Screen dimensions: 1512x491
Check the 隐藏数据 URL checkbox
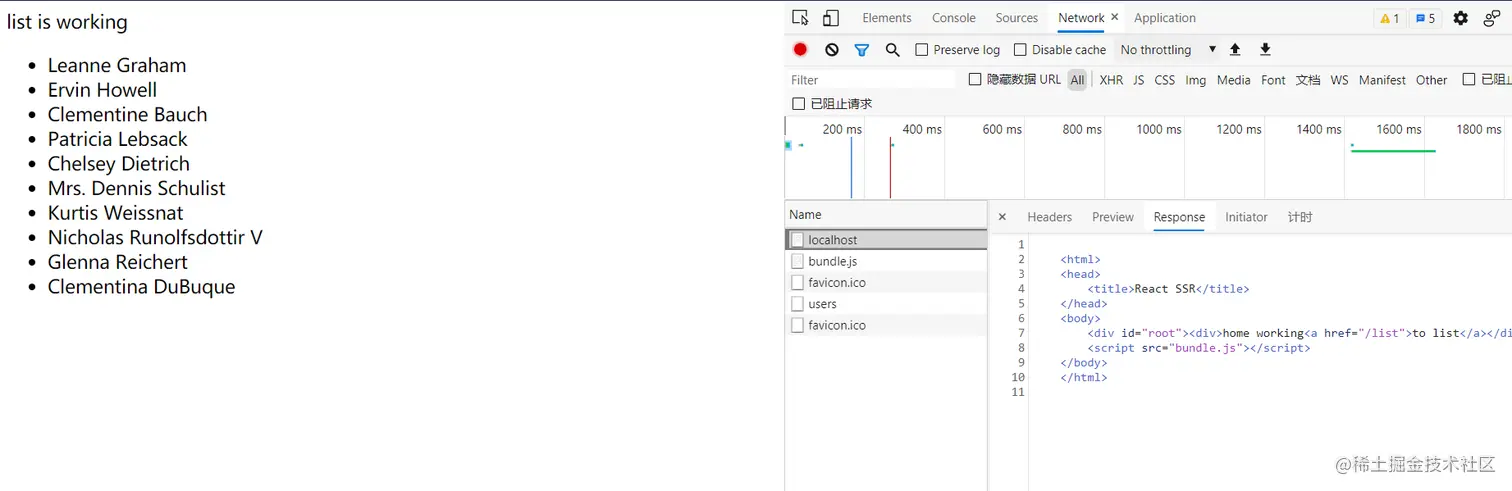click(975, 80)
